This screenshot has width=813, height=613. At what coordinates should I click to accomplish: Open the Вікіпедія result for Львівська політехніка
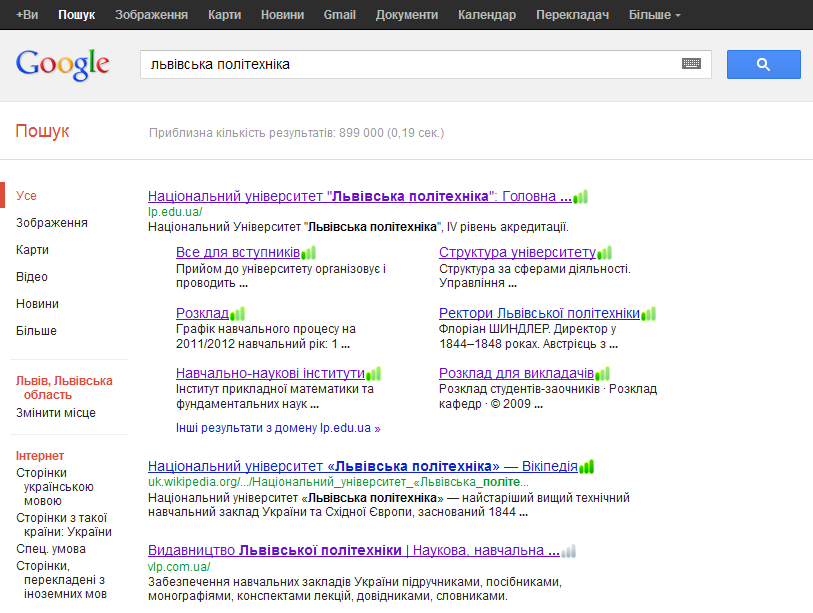(x=363, y=466)
